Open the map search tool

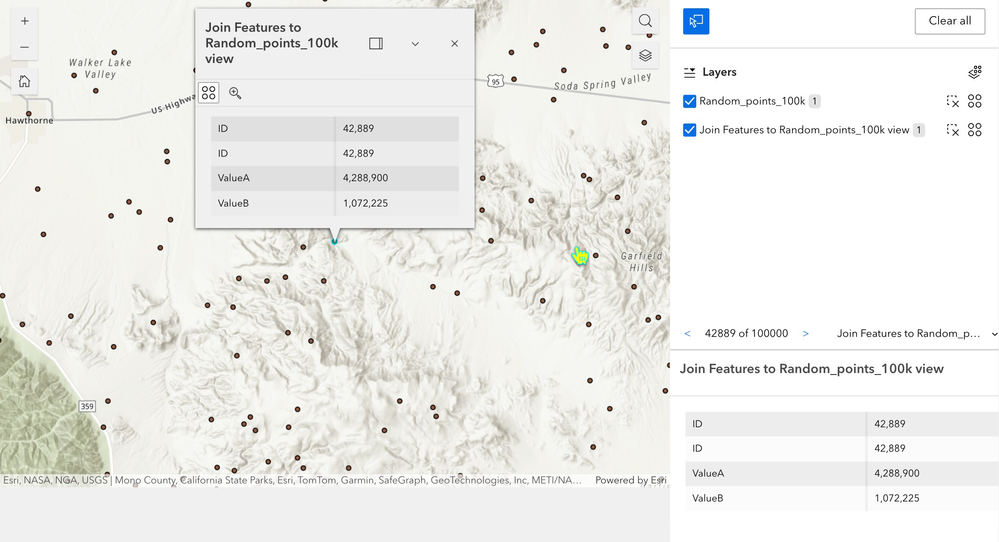[645, 21]
